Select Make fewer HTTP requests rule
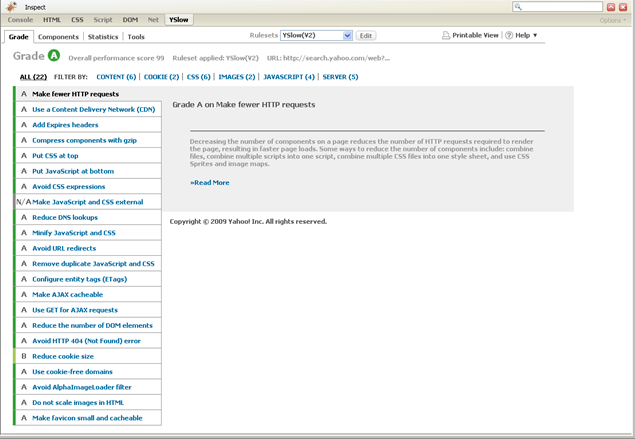Viewport: 635px width, 439px height. pyautogui.click(x=88, y=94)
